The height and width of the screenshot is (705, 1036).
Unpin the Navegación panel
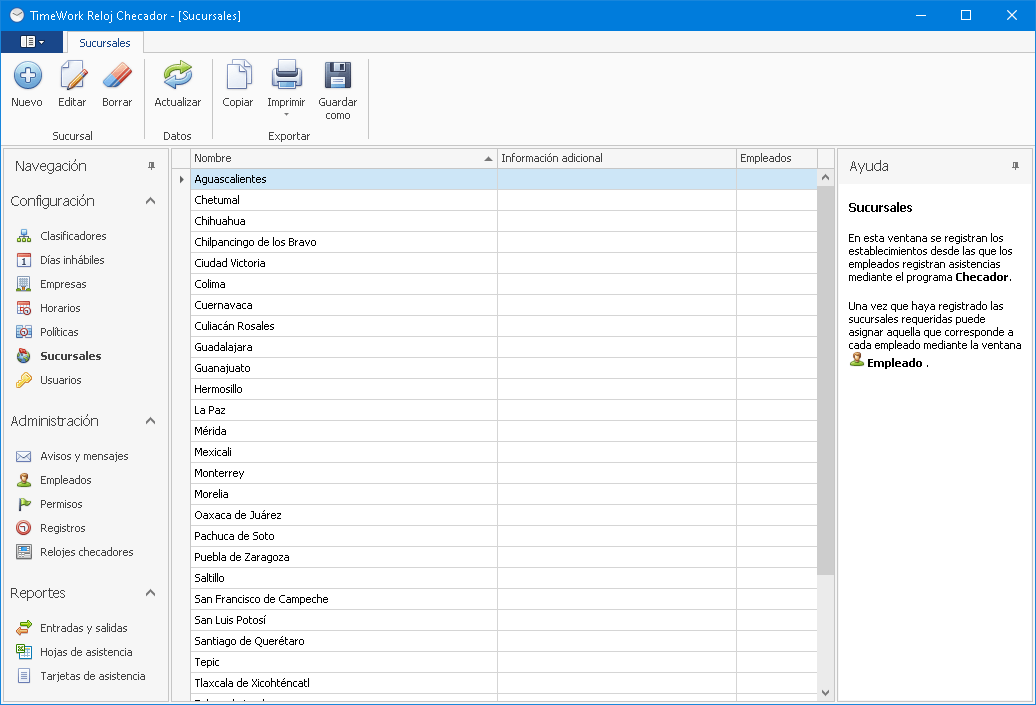click(x=152, y=166)
